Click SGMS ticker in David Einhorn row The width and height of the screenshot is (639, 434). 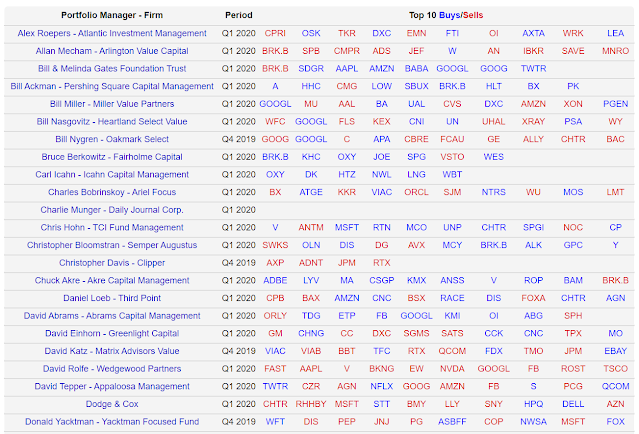416,333
